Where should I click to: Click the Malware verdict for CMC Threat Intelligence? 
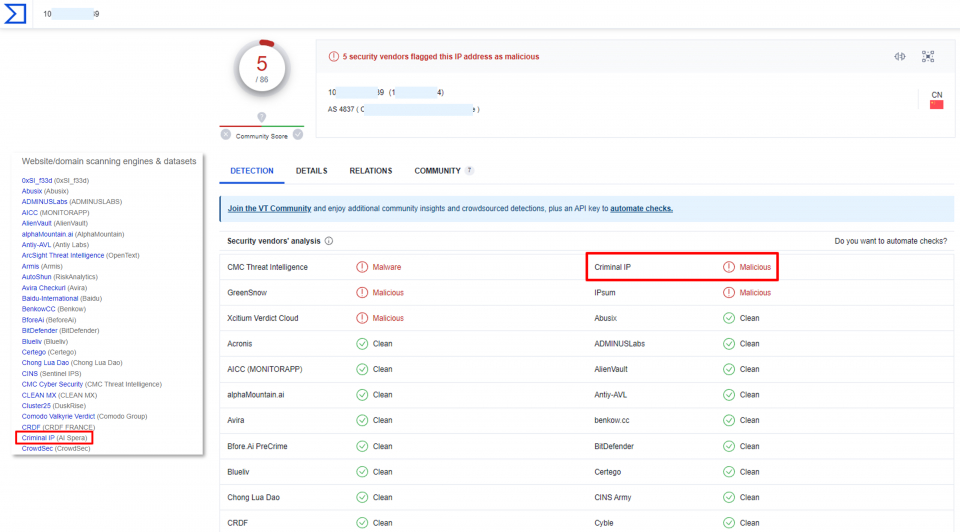(x=386, y=267)
